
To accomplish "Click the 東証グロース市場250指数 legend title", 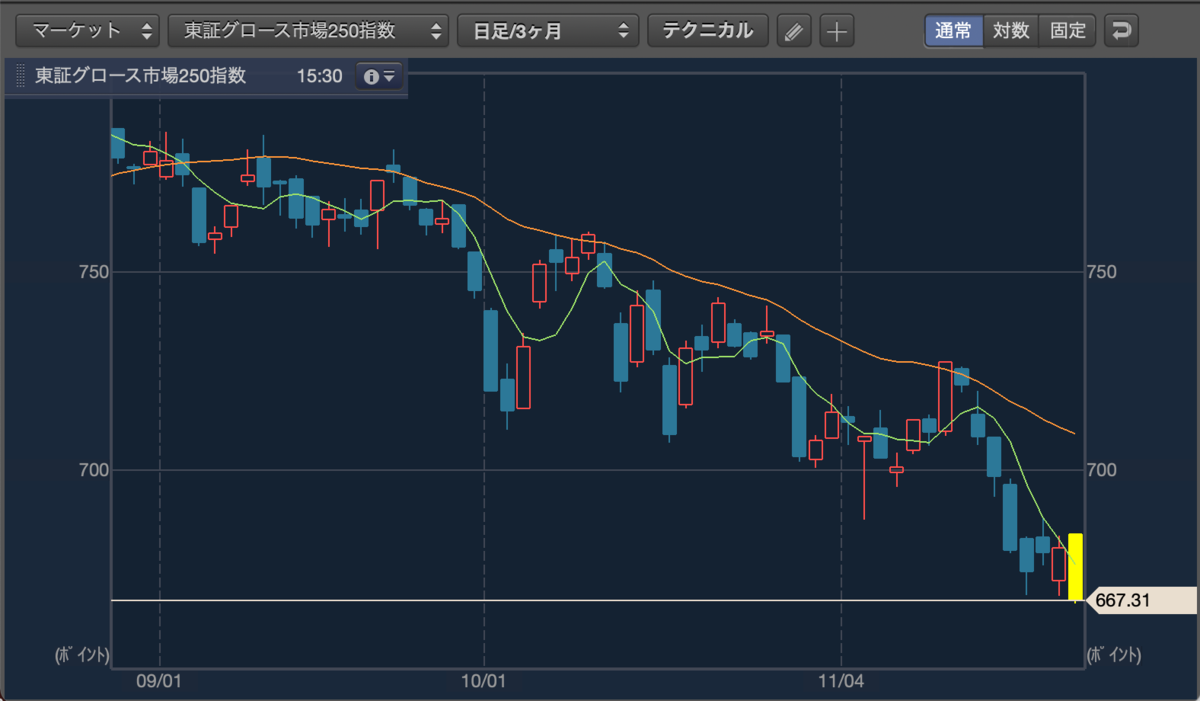I will (x=140, y=76).
